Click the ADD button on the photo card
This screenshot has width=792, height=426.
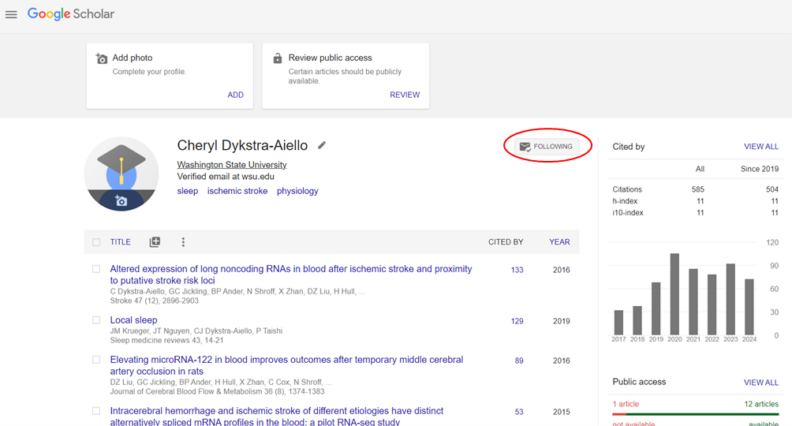point(235,95)
